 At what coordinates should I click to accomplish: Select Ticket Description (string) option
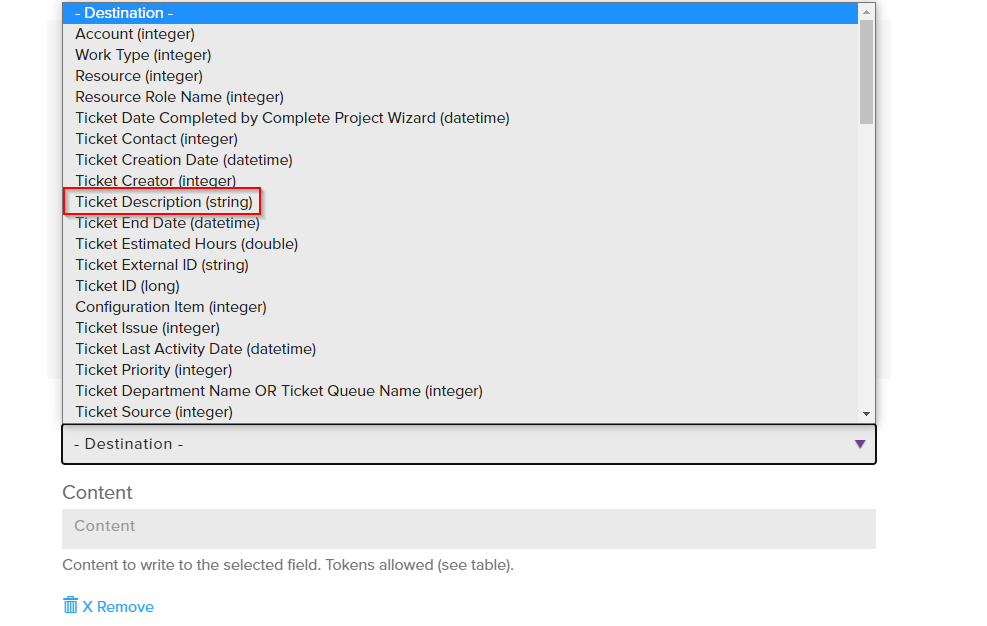164,202
